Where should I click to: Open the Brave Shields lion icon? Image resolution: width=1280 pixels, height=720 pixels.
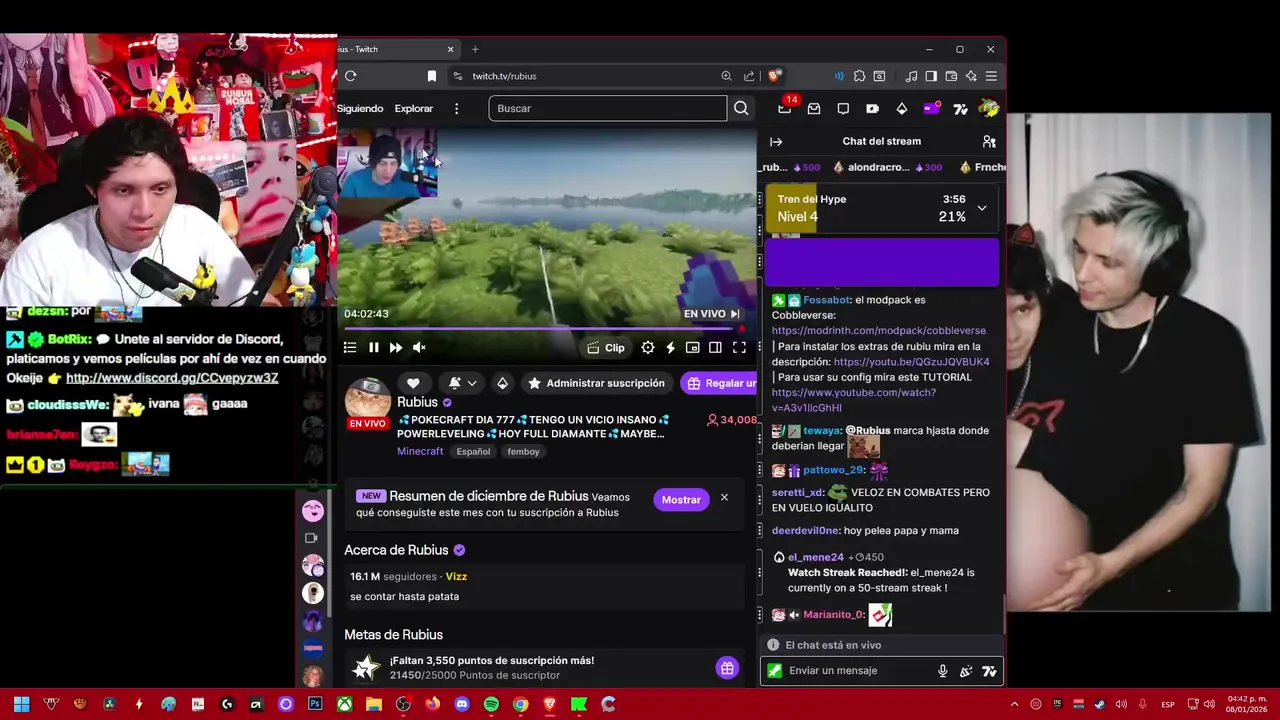[x=773, y=76]
